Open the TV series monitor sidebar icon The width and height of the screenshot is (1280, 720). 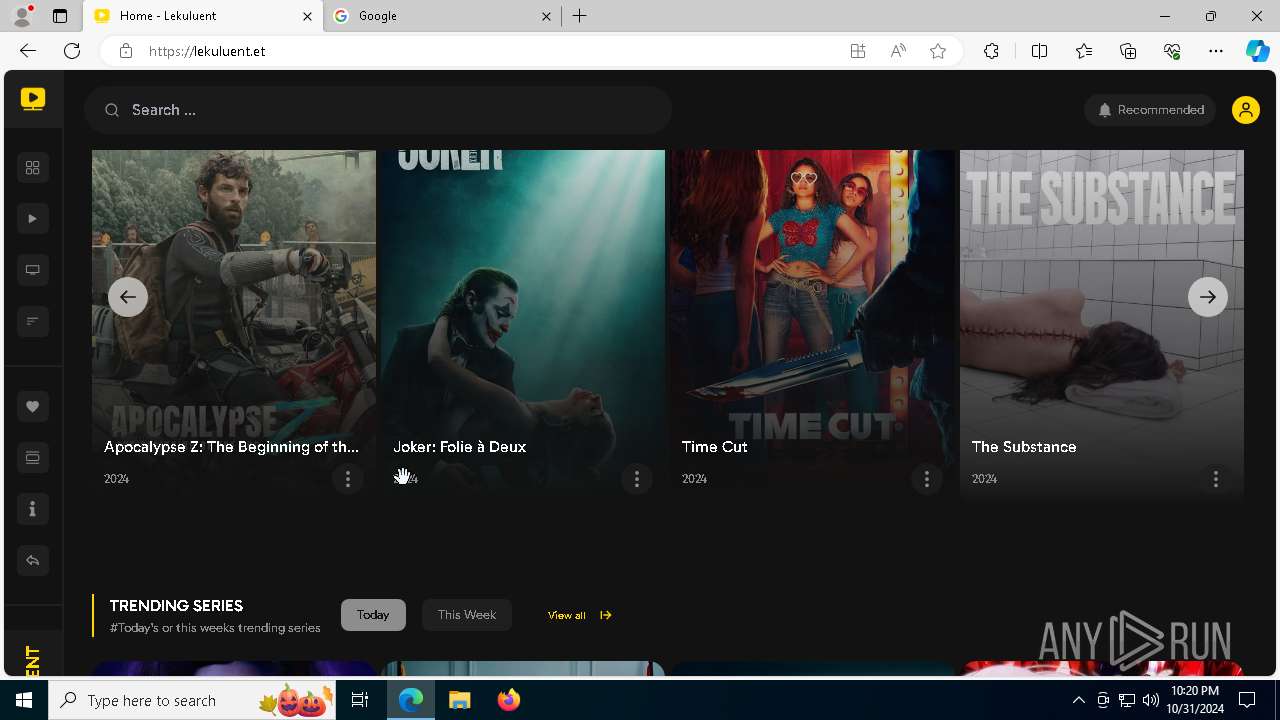[32, 270]
